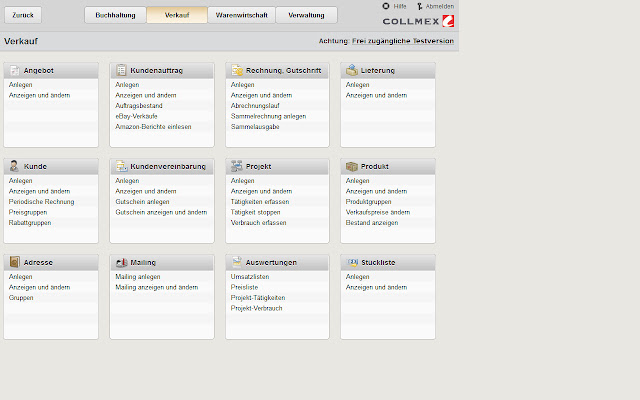Open Anzeigen und ändern under Produkt

[x=376, y=191]
